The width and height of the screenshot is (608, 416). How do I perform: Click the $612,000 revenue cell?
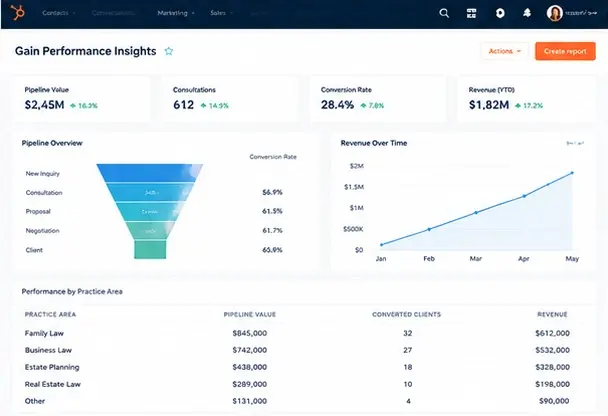pyautogui.click(x=553, y=333)
